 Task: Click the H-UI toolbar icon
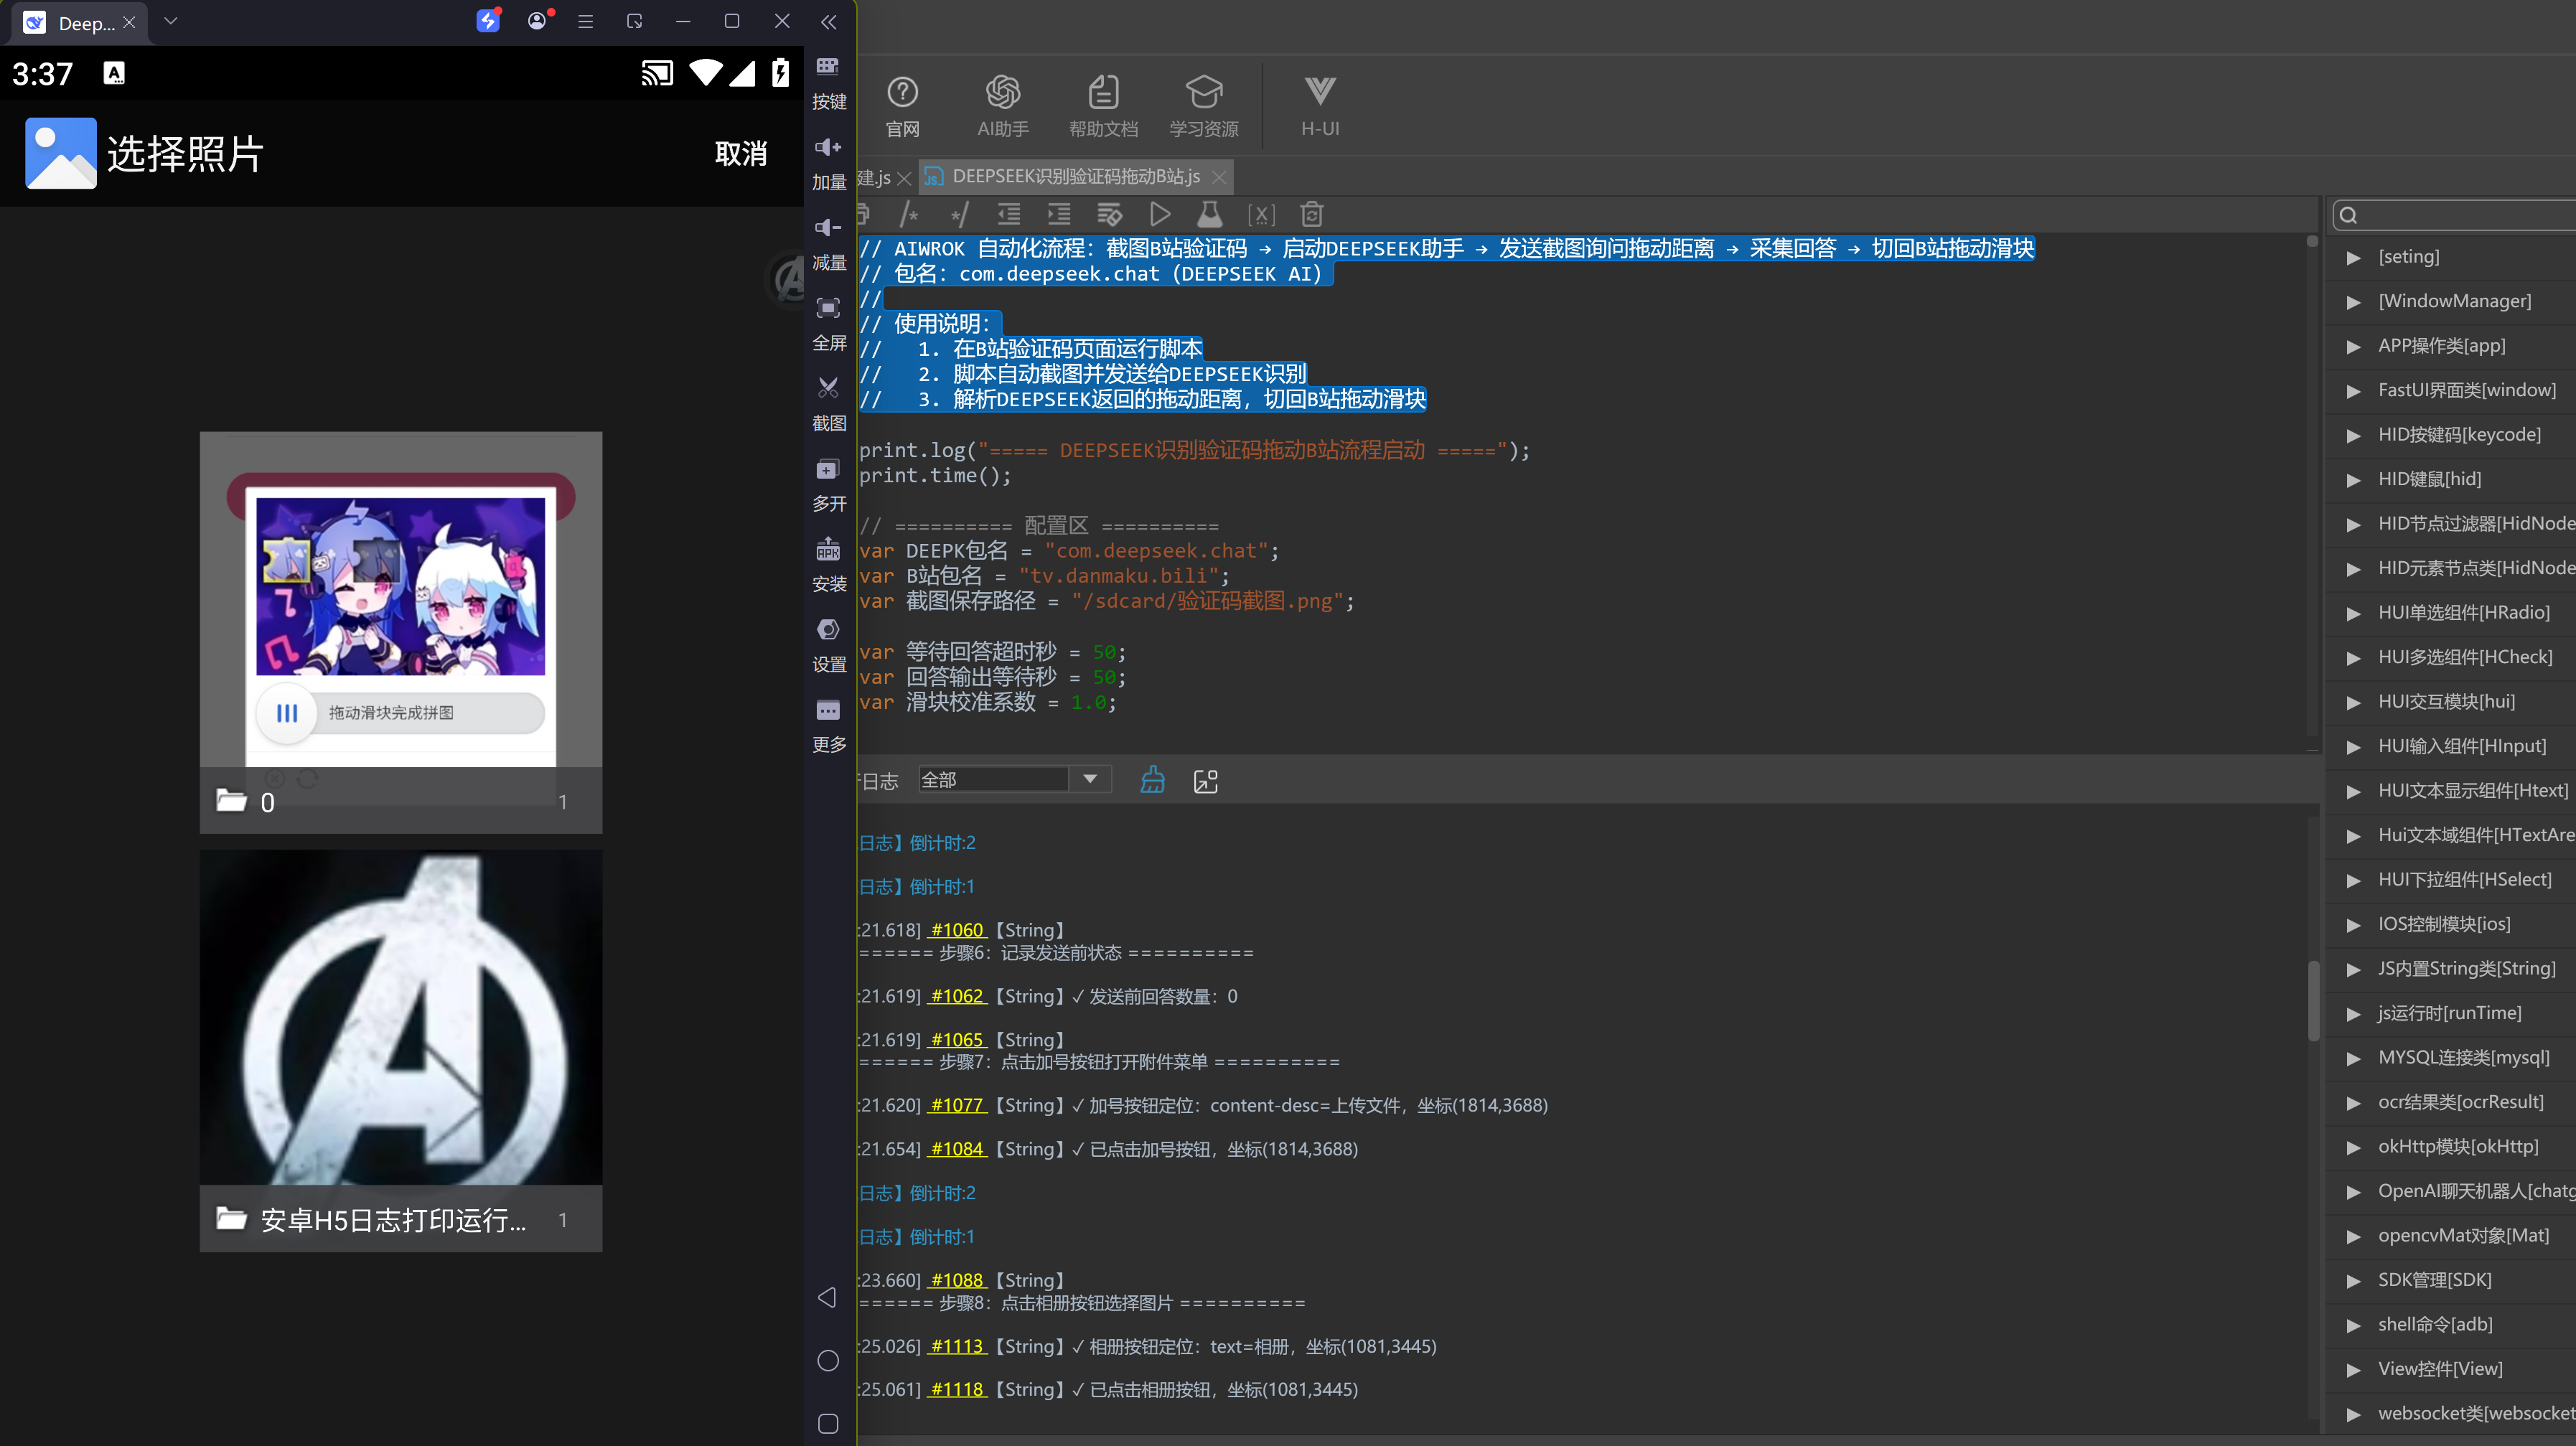[x=1320, y=106]
